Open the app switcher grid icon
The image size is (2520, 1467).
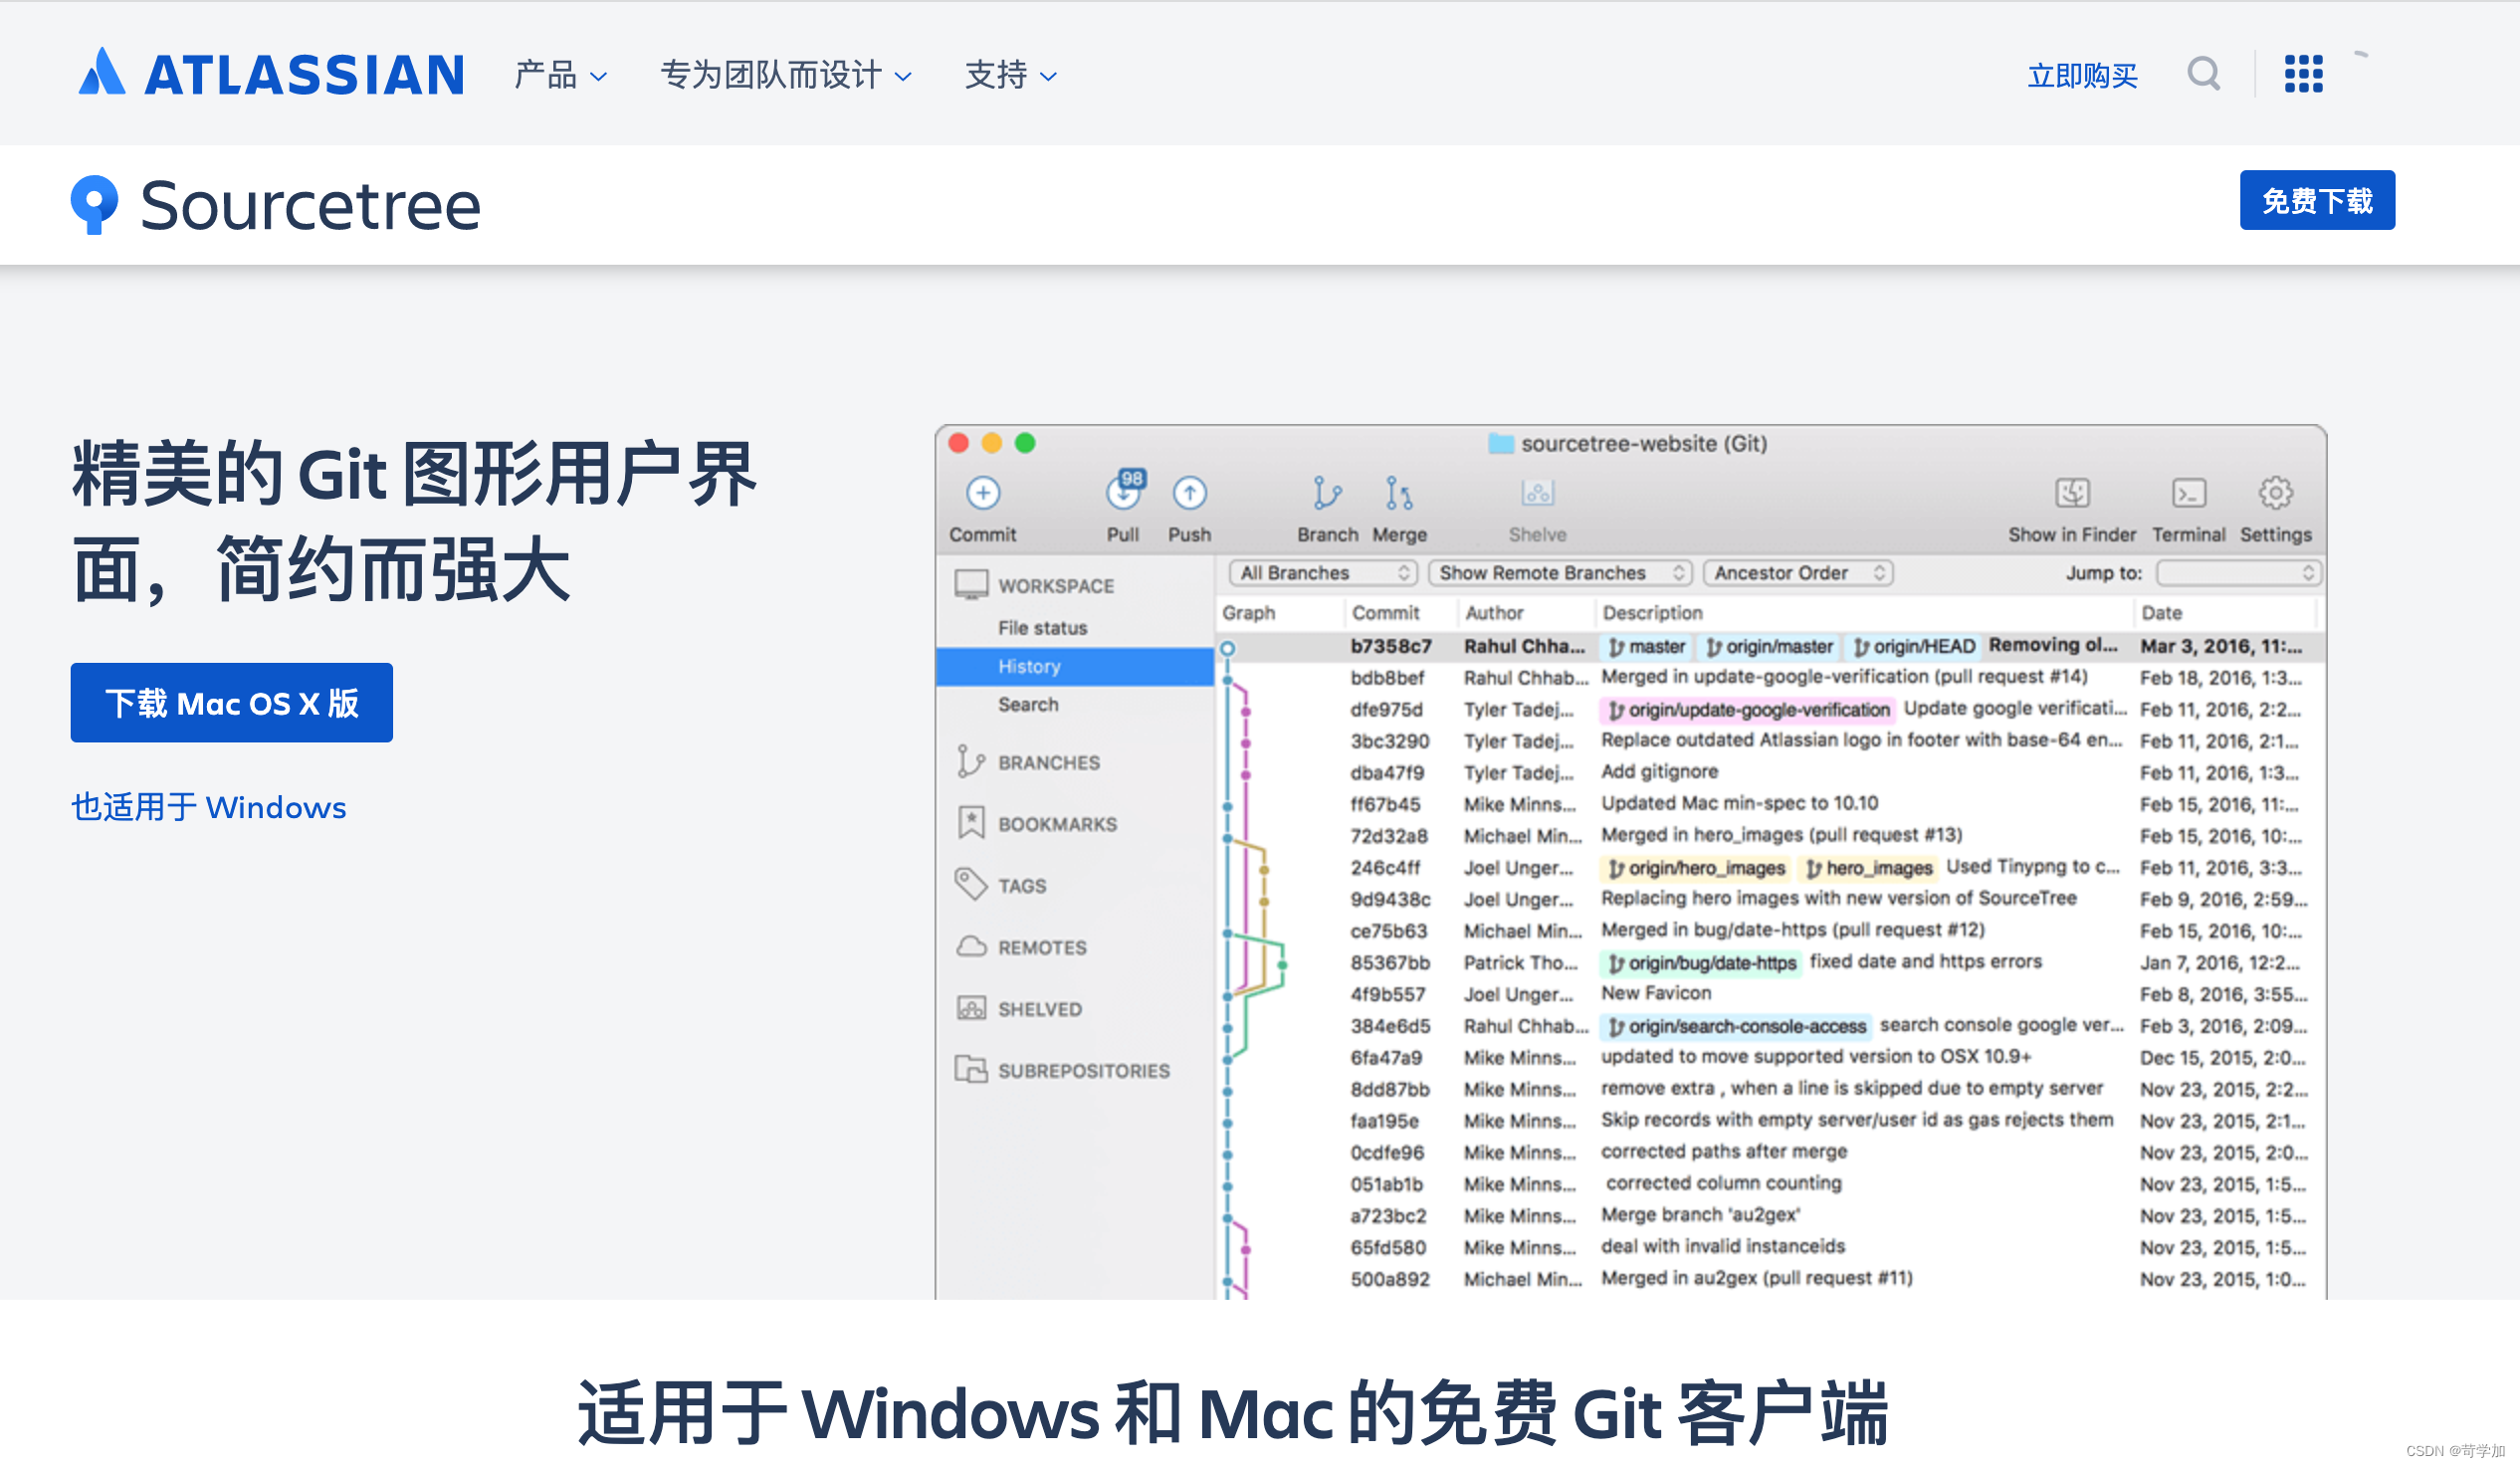pyautogui.click(x=2304, y=74)
